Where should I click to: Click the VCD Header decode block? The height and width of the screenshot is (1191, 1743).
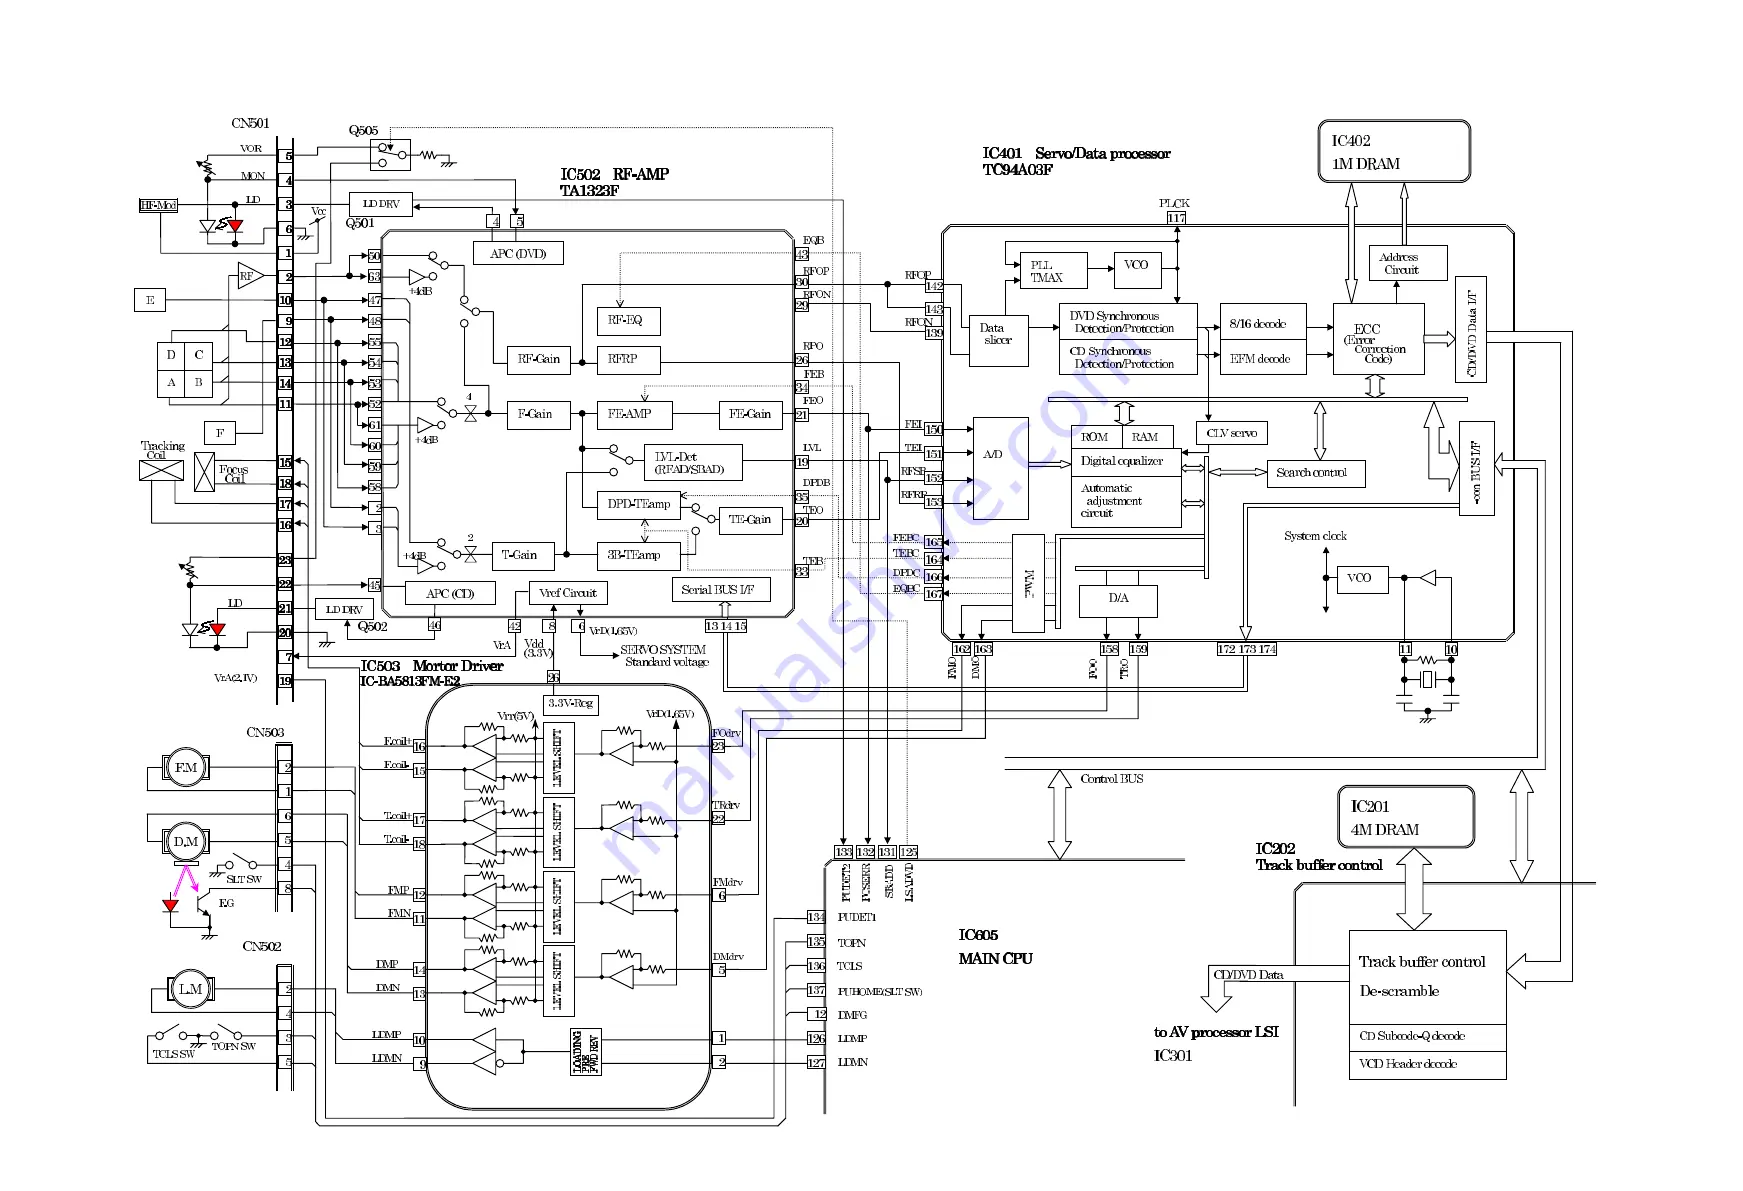(1427, 1065)
